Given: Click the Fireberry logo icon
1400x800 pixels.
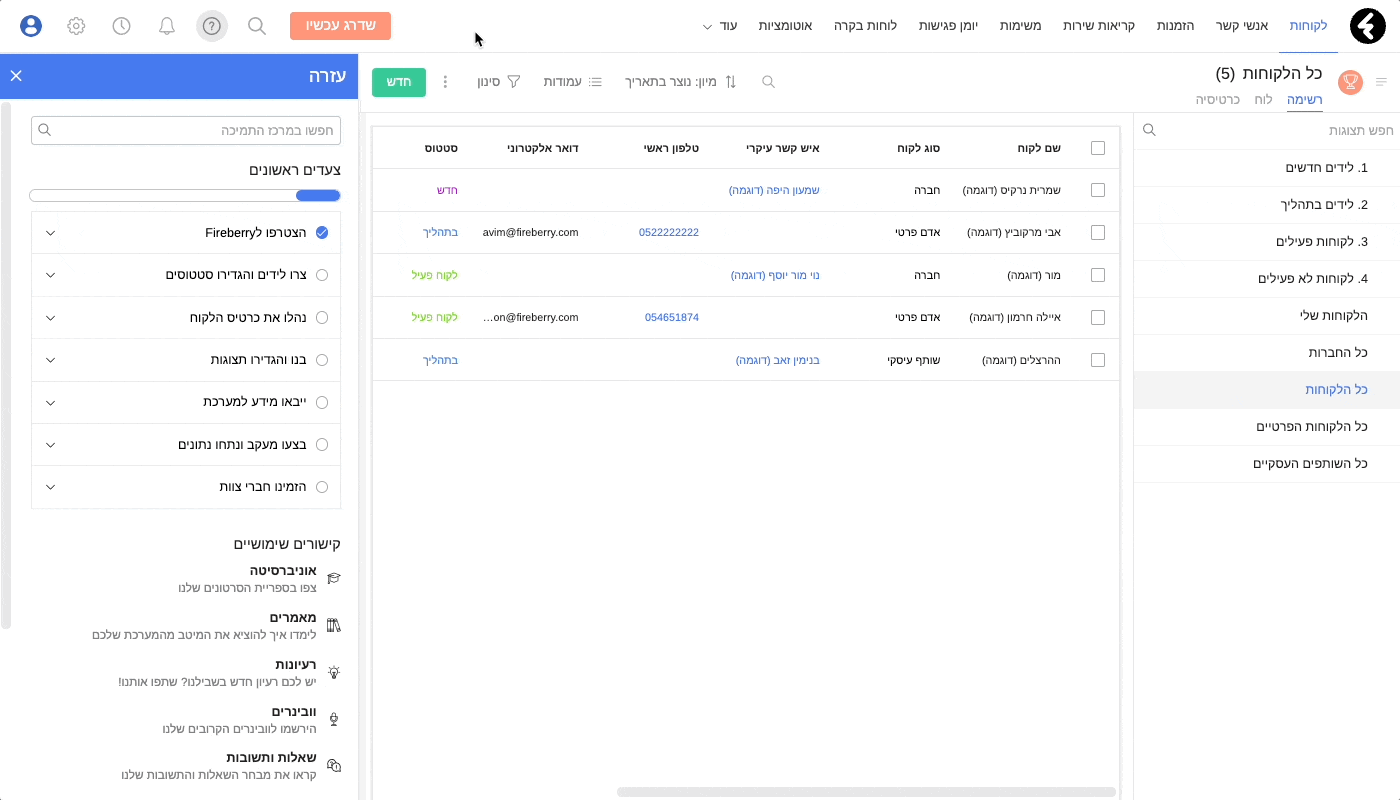Looking at the screenshot, I should 1368,26.
